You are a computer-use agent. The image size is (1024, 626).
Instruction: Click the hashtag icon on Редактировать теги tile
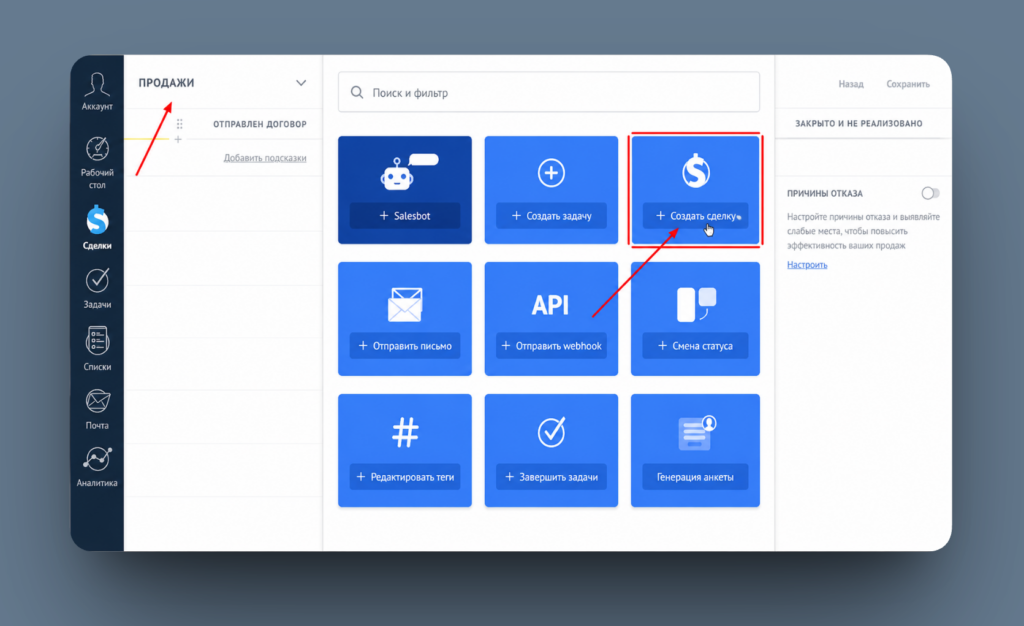405,432
